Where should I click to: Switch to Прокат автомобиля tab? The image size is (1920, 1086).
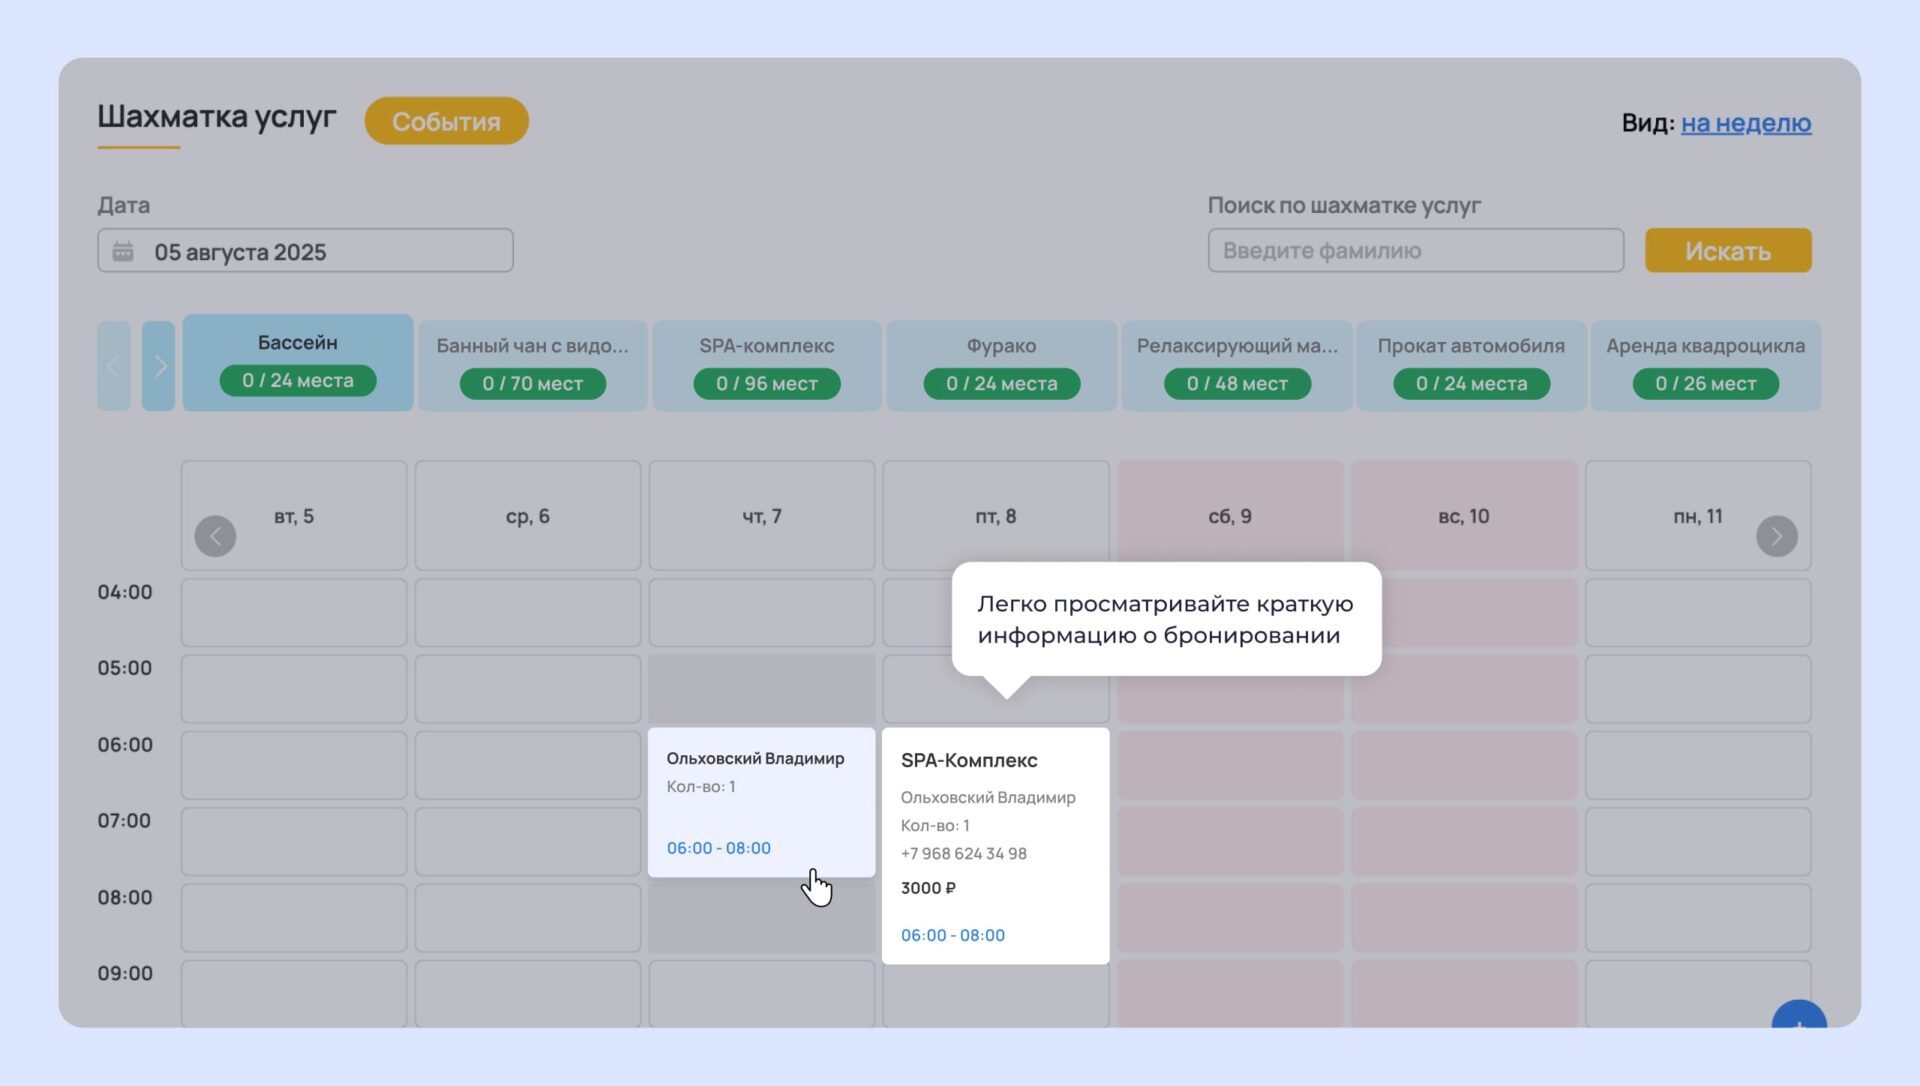pos(1470,365)
